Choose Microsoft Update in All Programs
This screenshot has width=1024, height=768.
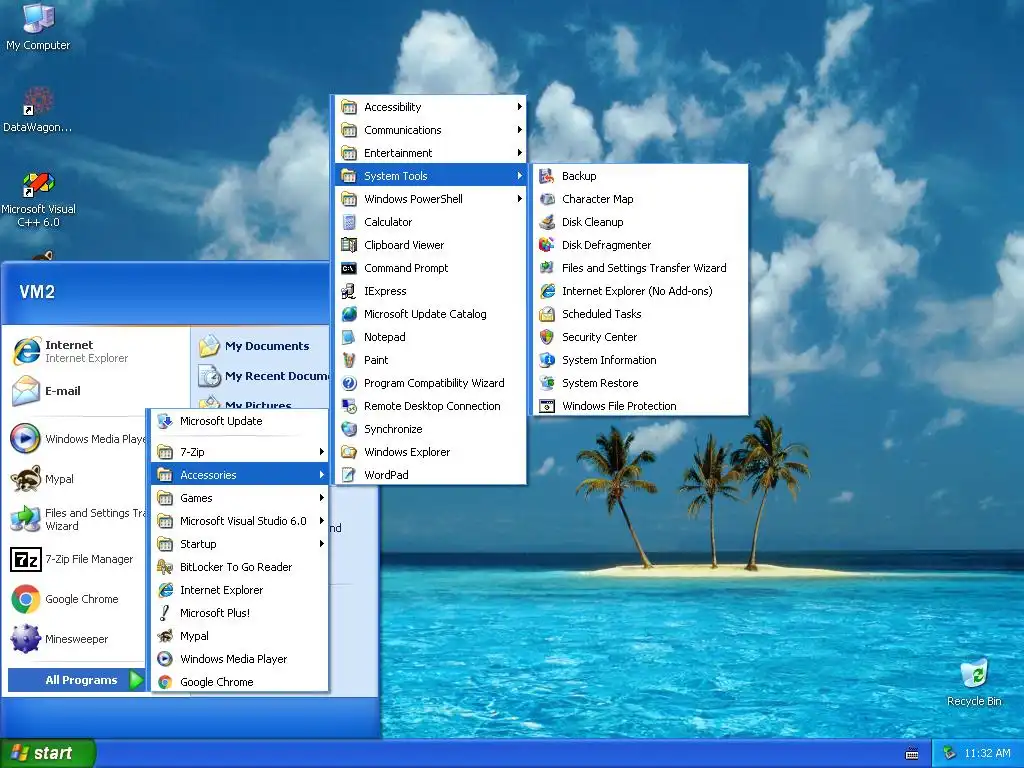[240, 421]
